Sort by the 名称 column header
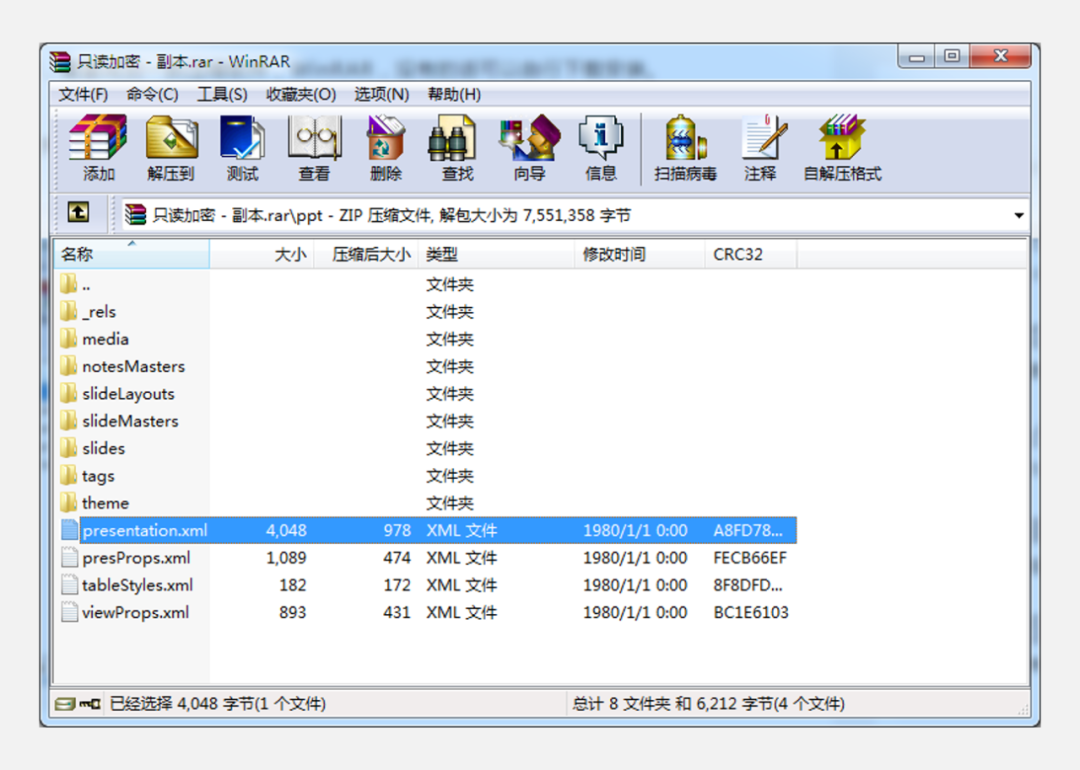This screenshot has width=1080, height=770. (x=132, y=254)
